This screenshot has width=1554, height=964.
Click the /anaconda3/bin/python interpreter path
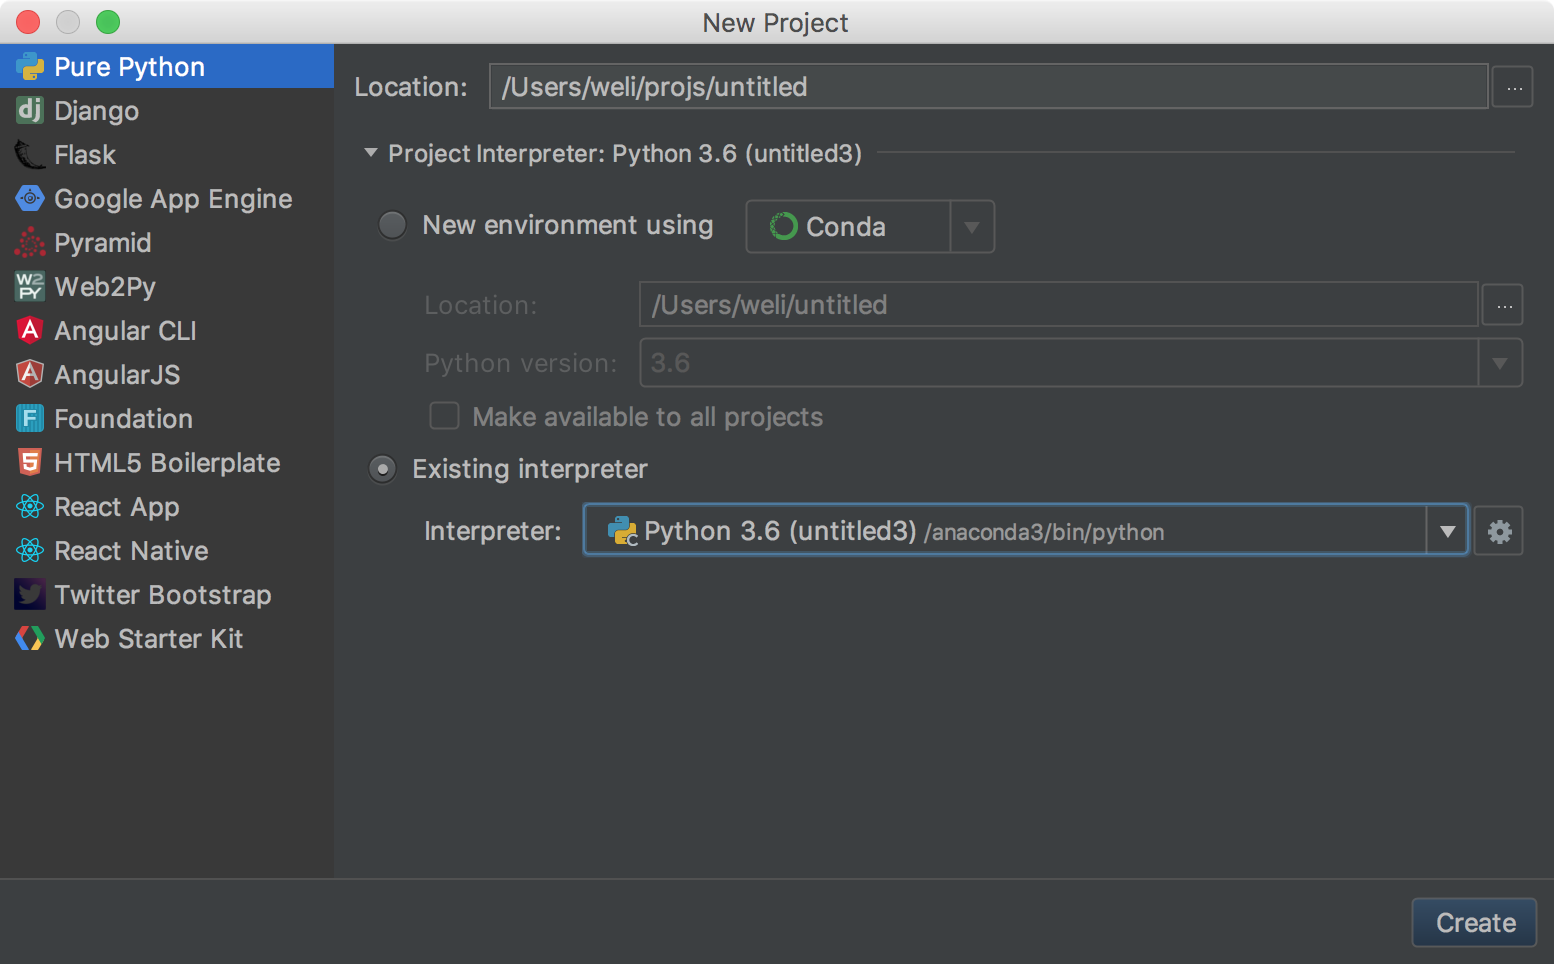tap(1044, 532)
